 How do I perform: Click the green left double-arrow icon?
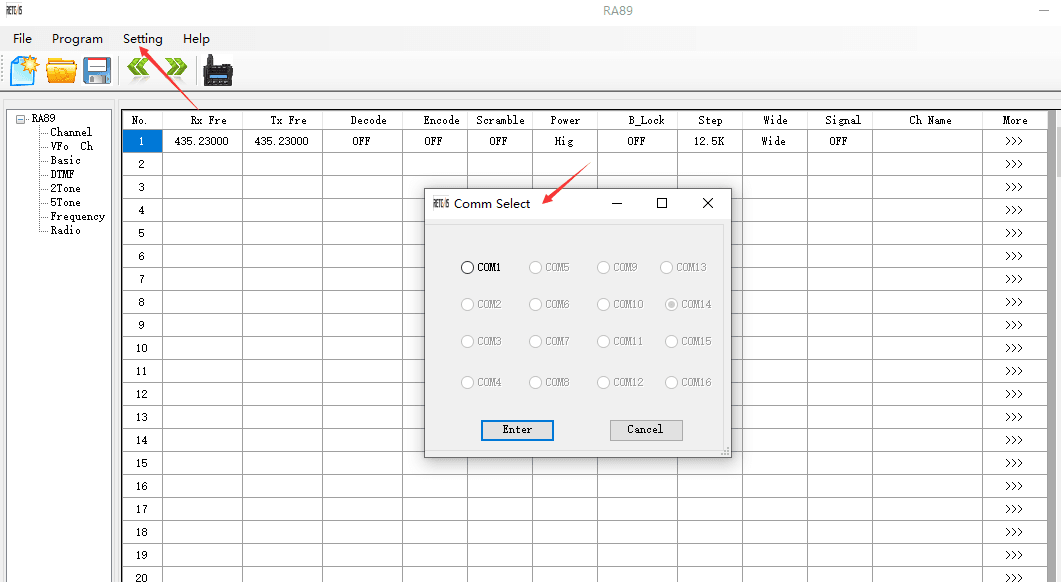139,68
